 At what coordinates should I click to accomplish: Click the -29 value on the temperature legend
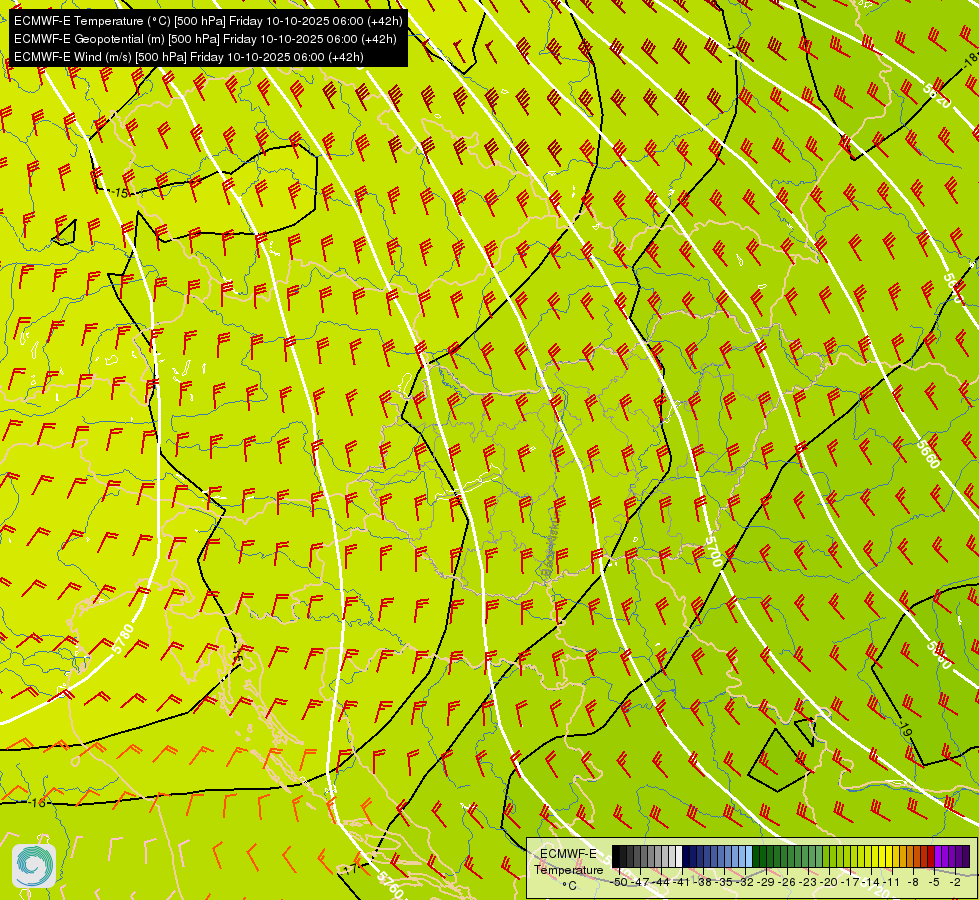[766, 882]
